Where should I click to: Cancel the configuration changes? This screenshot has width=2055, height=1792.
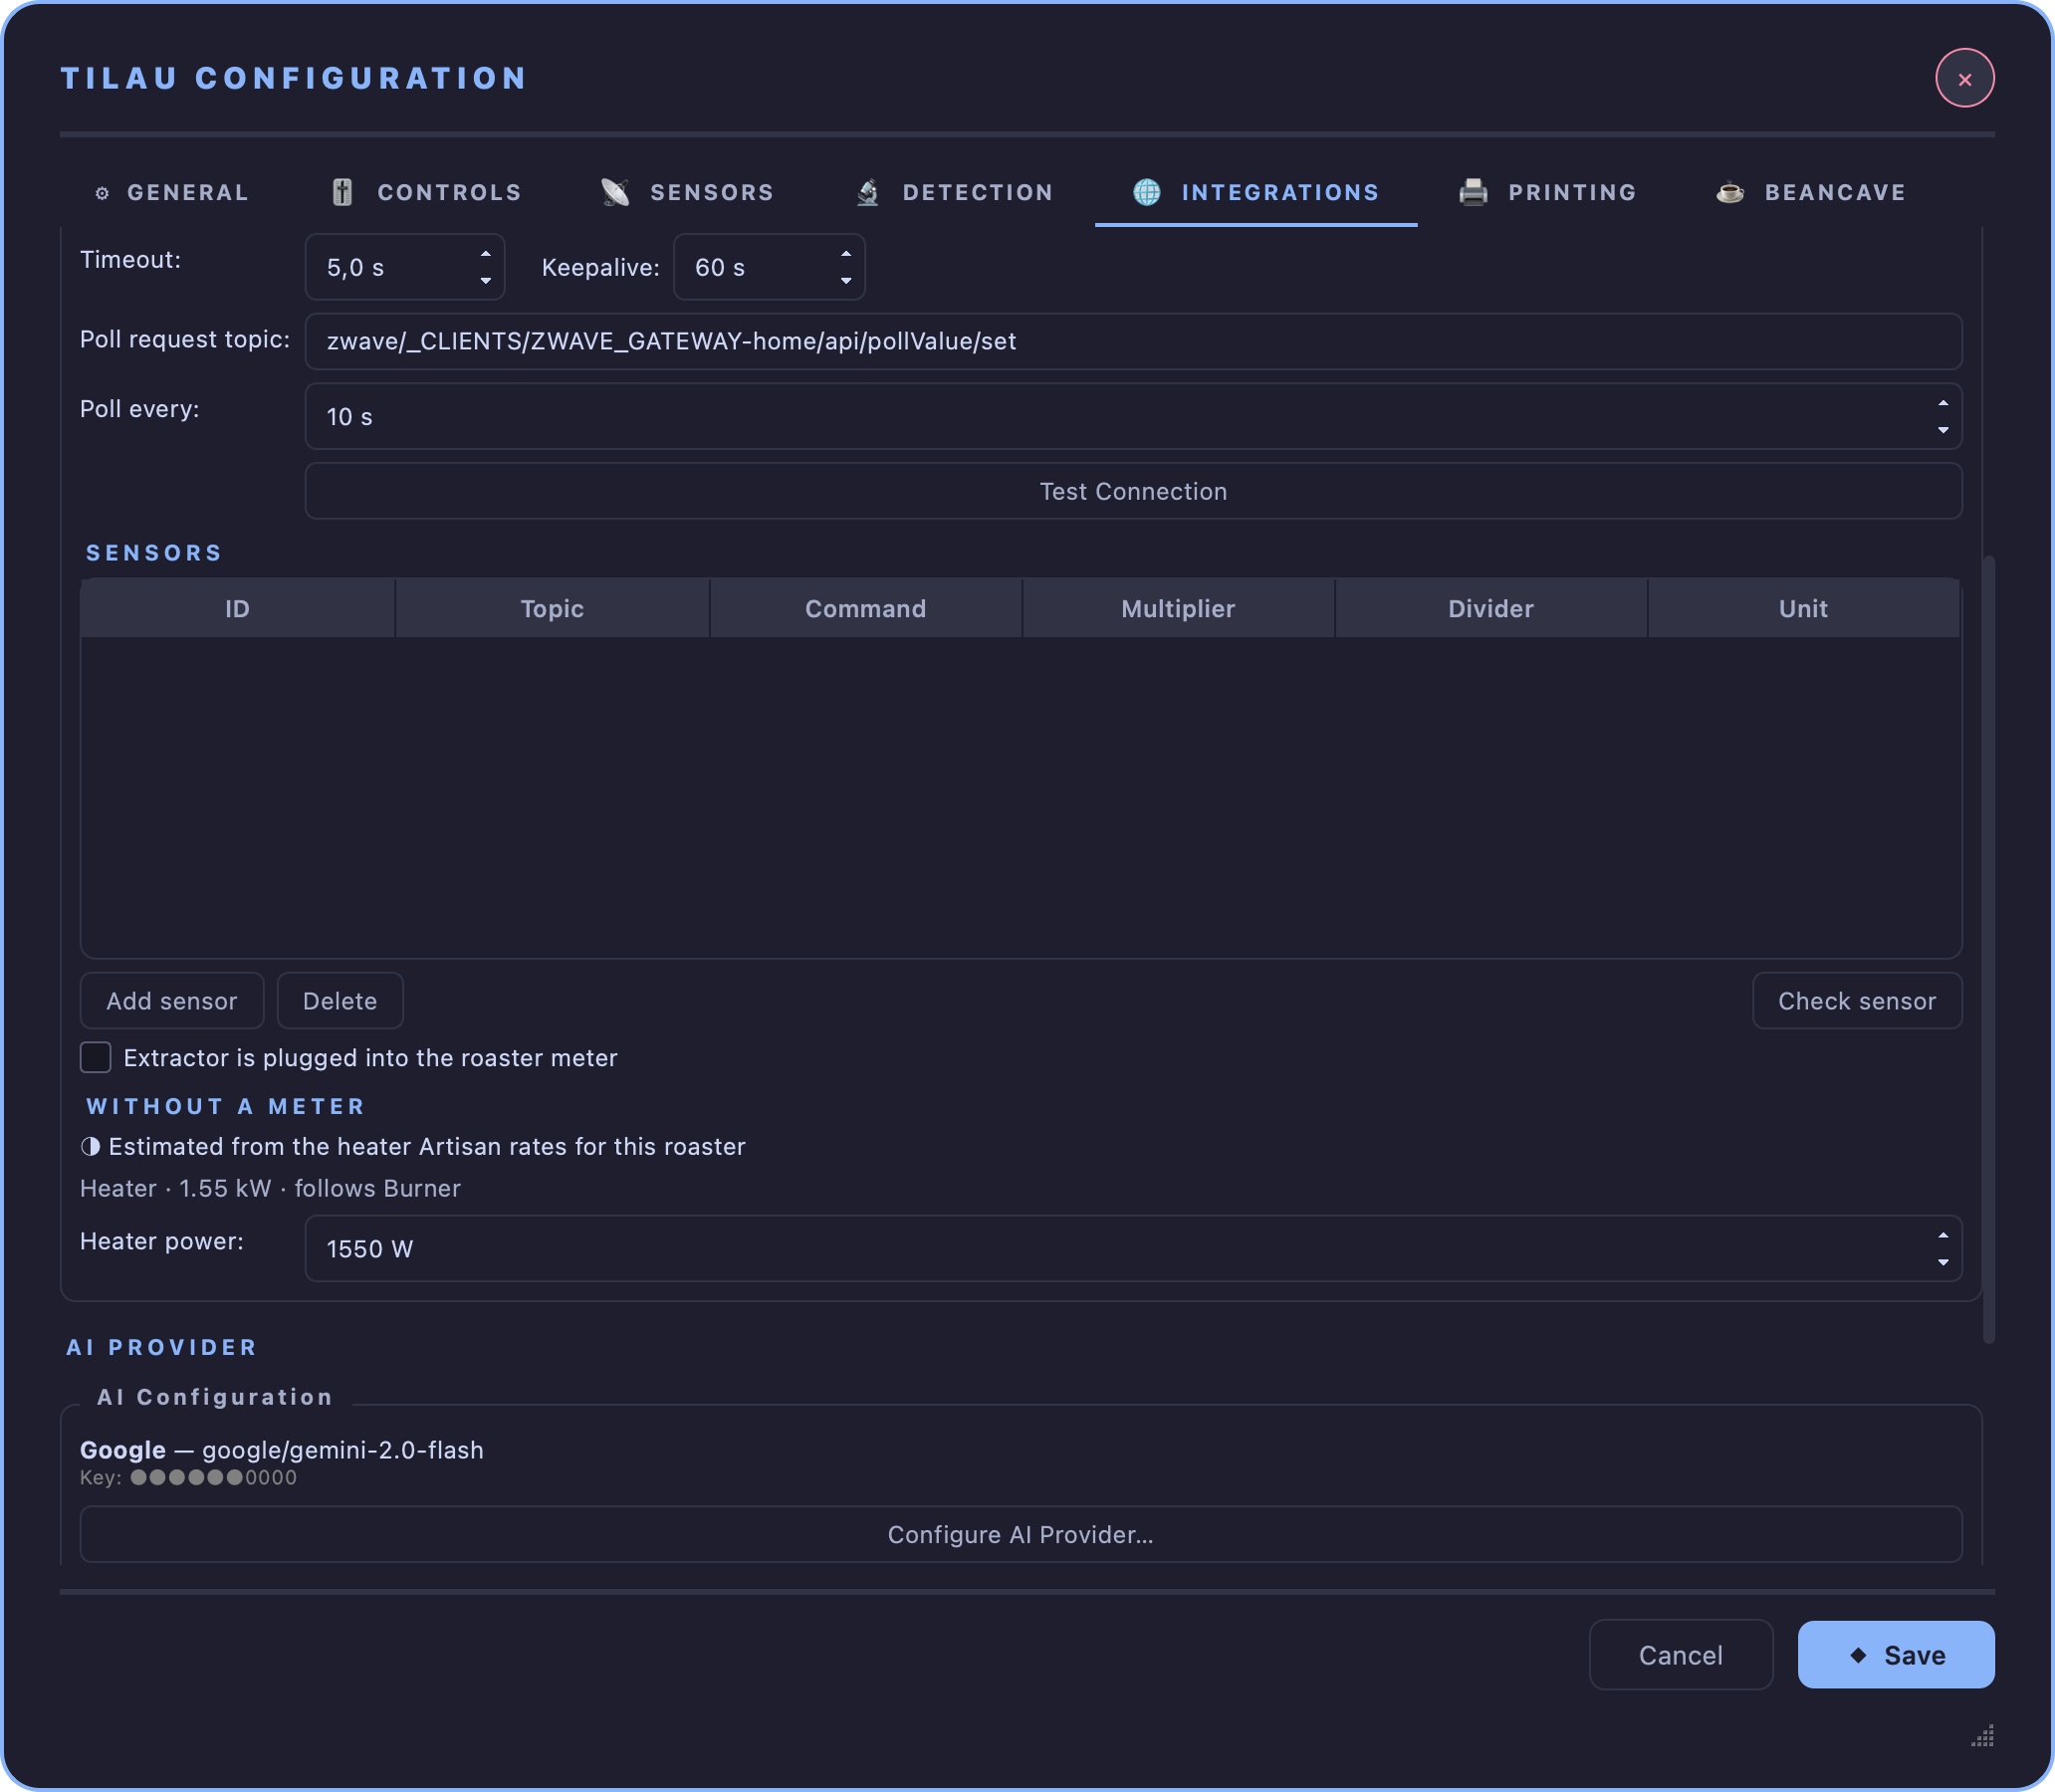point(1681,1655)
